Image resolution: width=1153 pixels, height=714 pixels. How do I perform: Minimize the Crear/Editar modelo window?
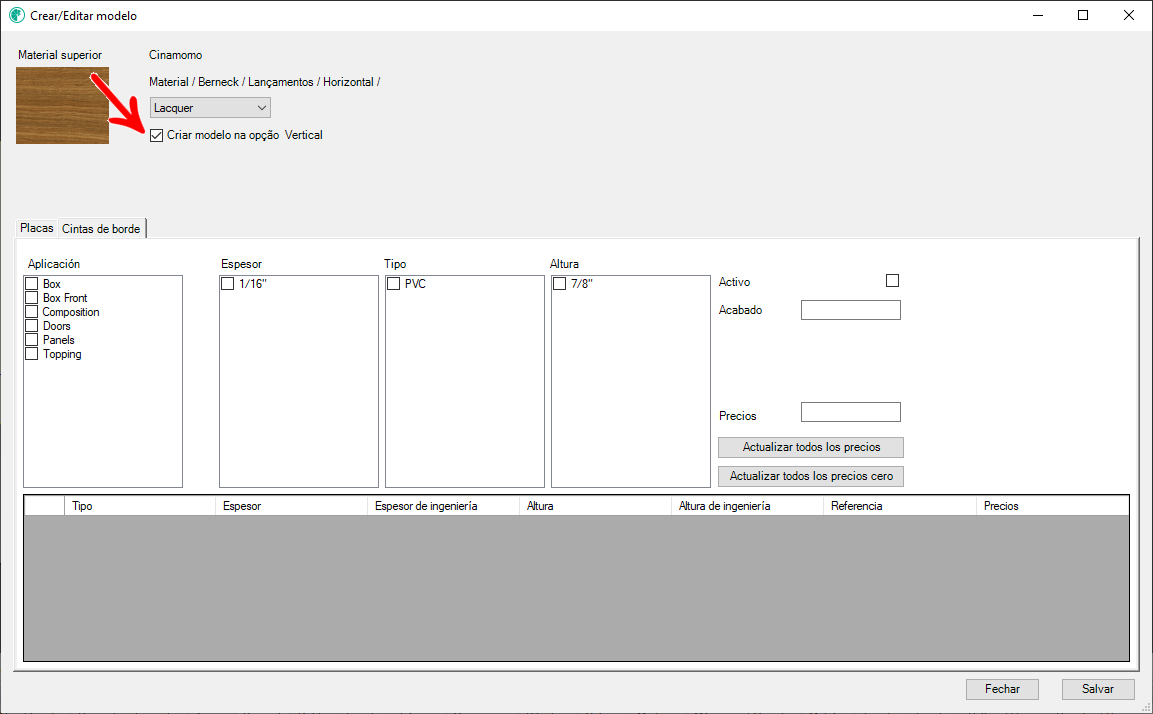(1038, 15)
